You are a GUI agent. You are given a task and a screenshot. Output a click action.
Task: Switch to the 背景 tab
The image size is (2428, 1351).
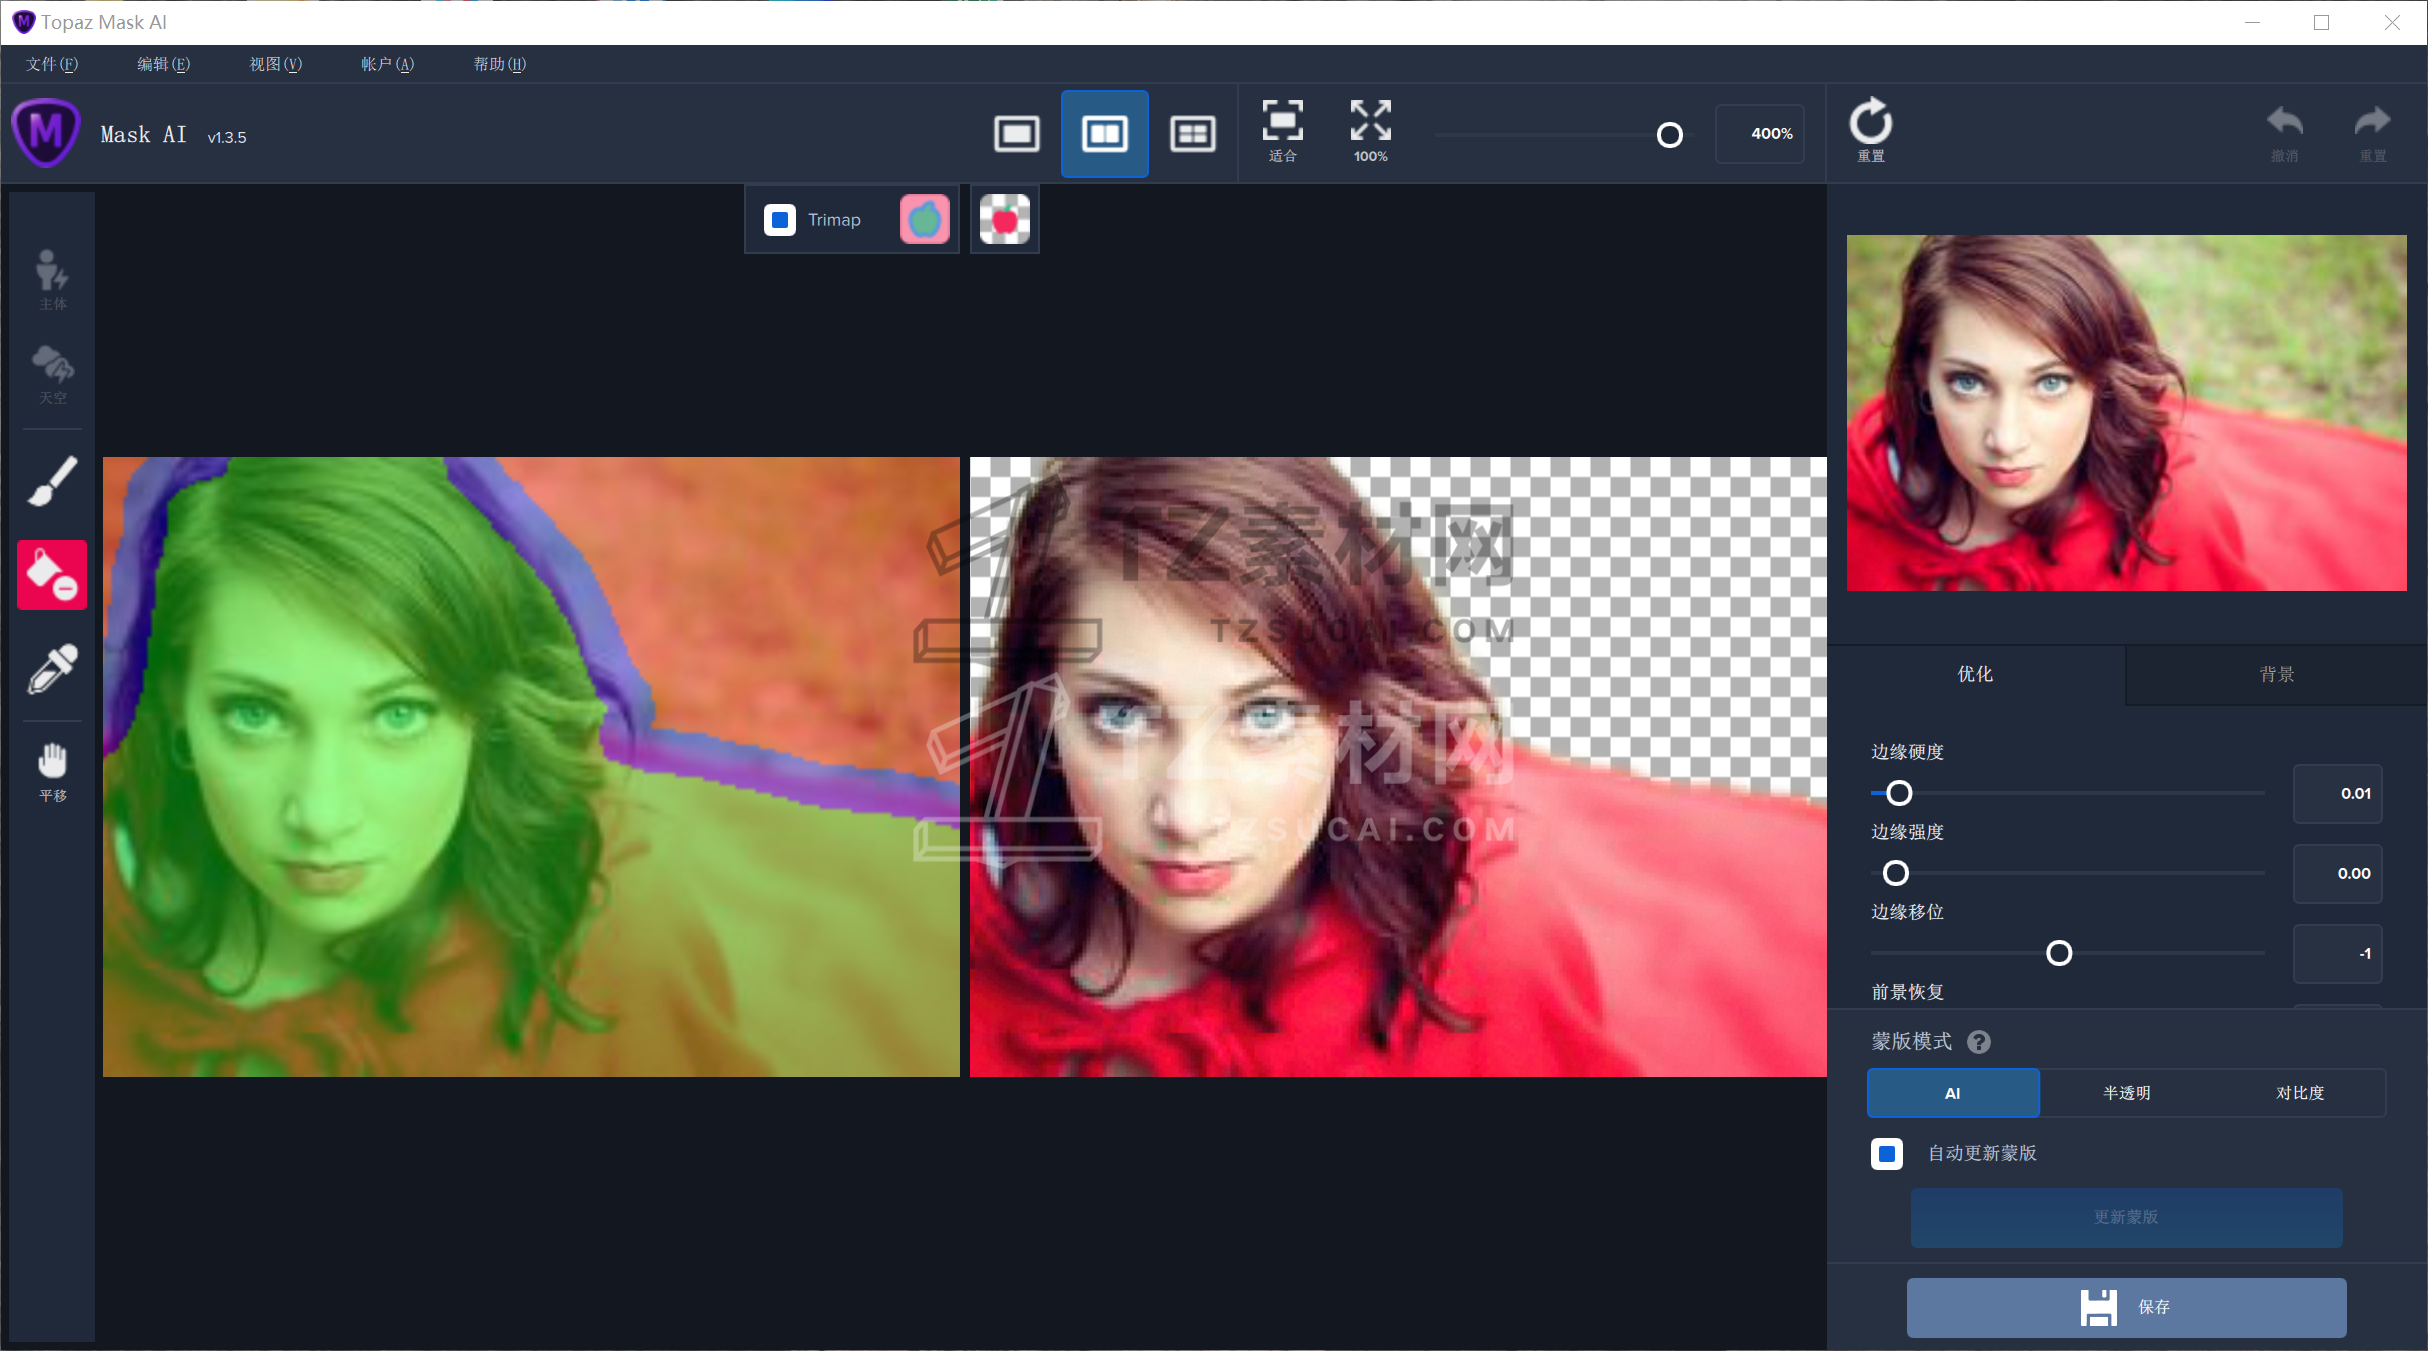(2276, 675)
